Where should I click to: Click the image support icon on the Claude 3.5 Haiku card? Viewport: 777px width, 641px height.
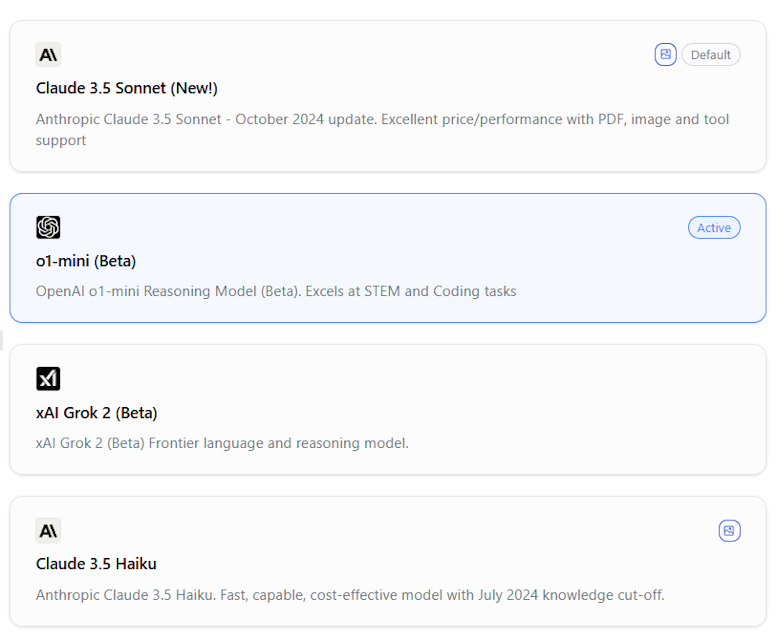click(729, 531)
